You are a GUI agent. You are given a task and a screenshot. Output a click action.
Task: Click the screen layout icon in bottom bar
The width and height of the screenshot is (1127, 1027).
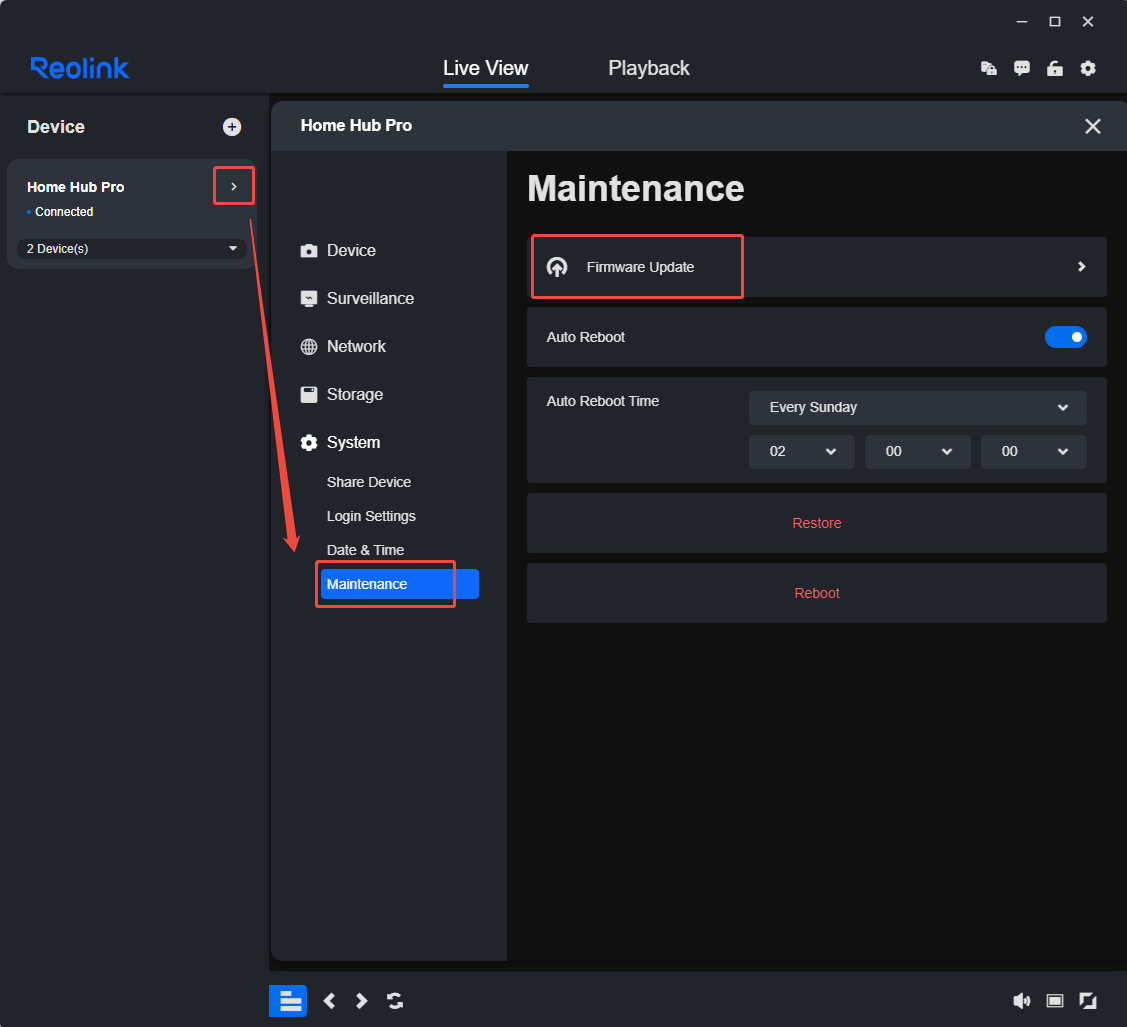(x=1054, y=1001)
